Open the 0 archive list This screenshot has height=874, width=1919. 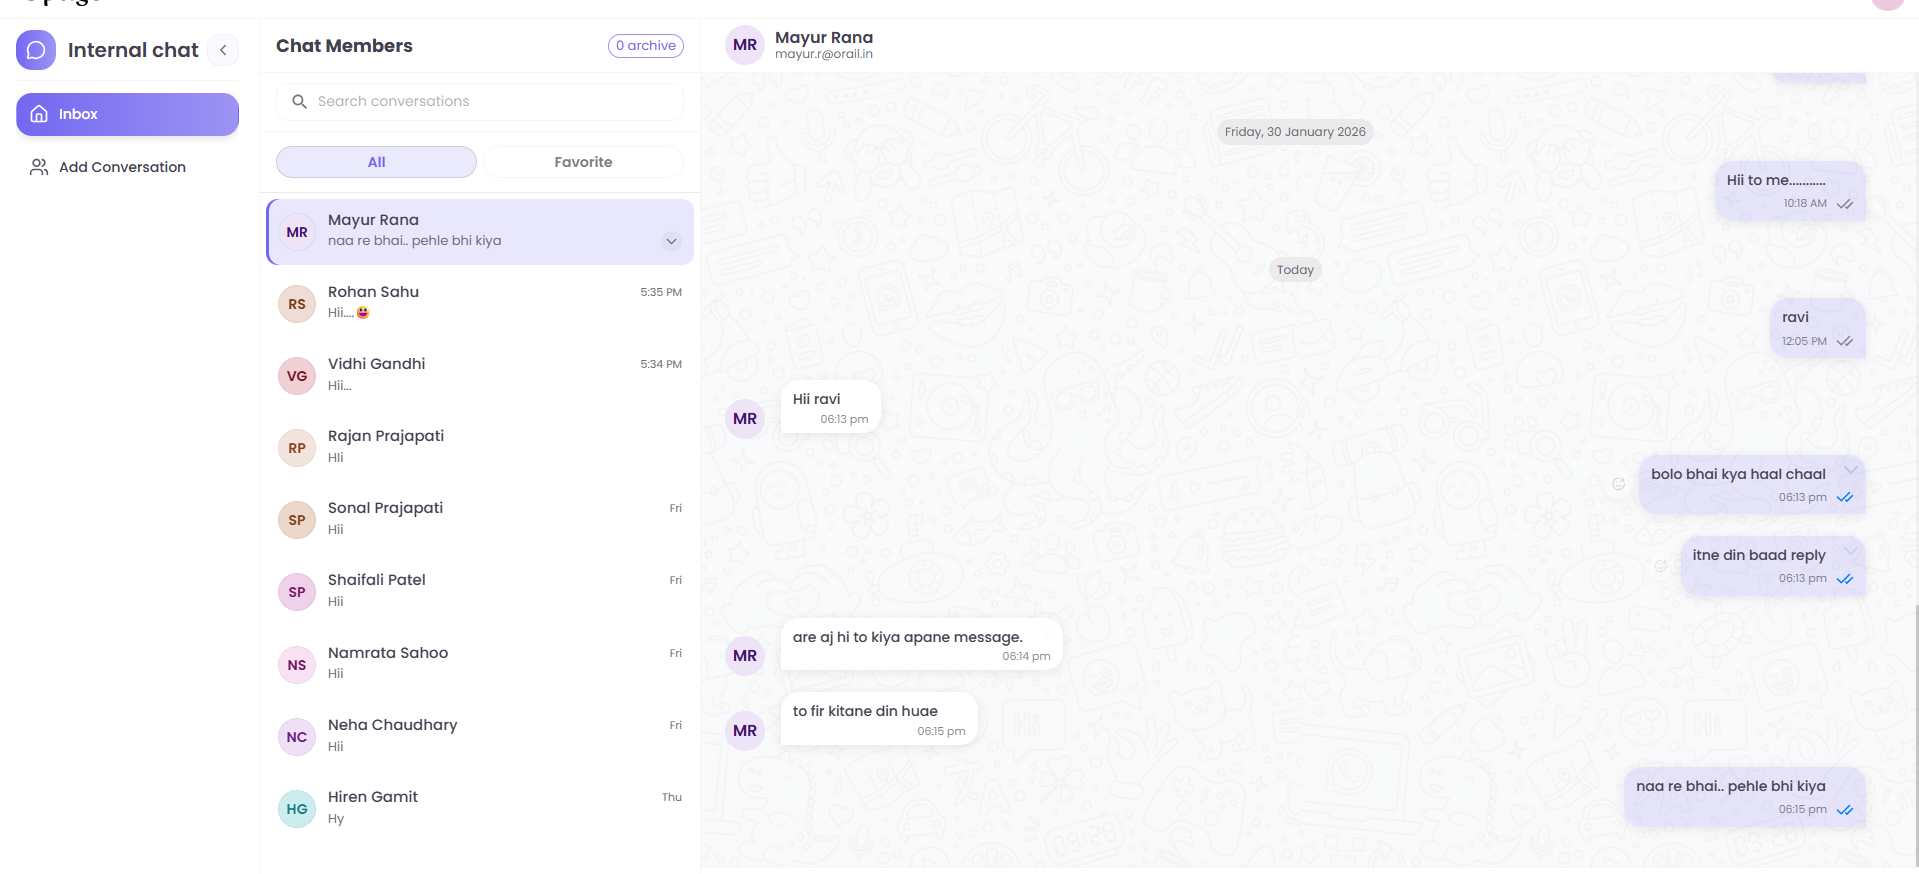(x=645, y=46)
